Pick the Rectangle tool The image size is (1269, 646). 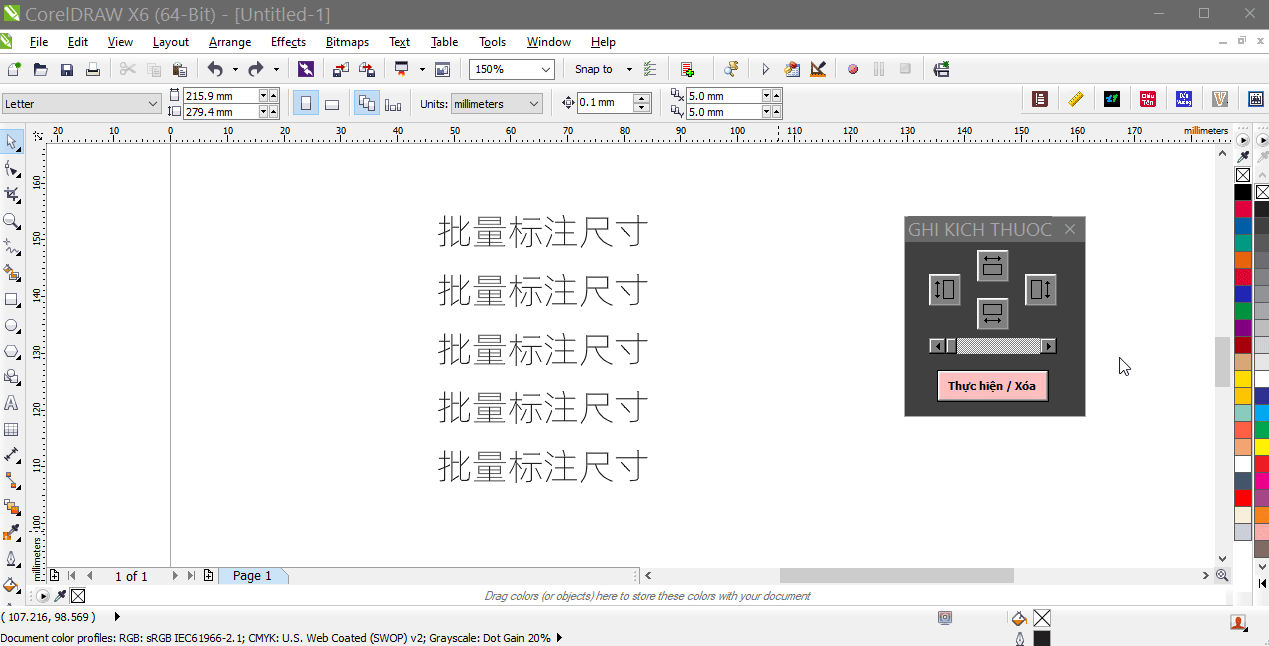click(12, 299)
